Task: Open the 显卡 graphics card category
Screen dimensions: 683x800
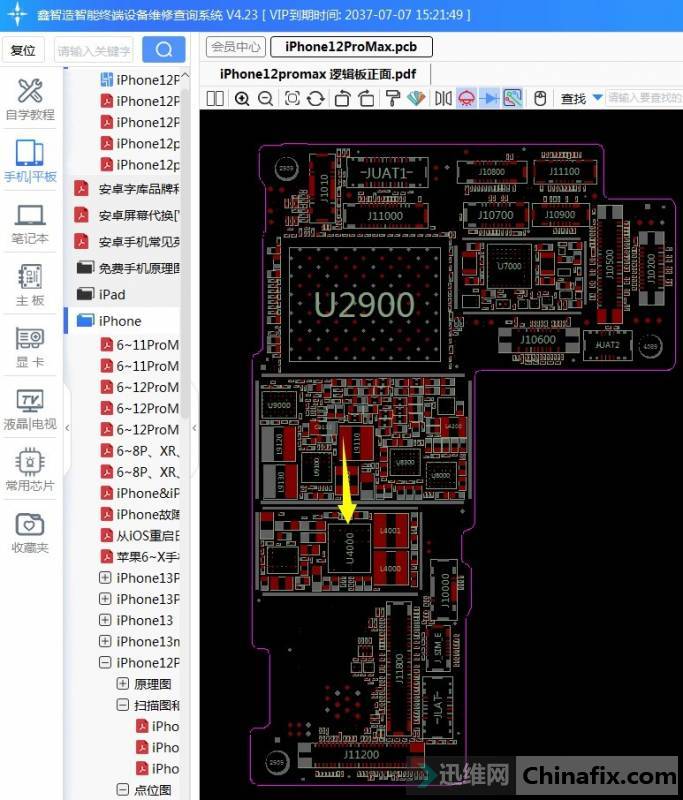Action: click(30, 348)
